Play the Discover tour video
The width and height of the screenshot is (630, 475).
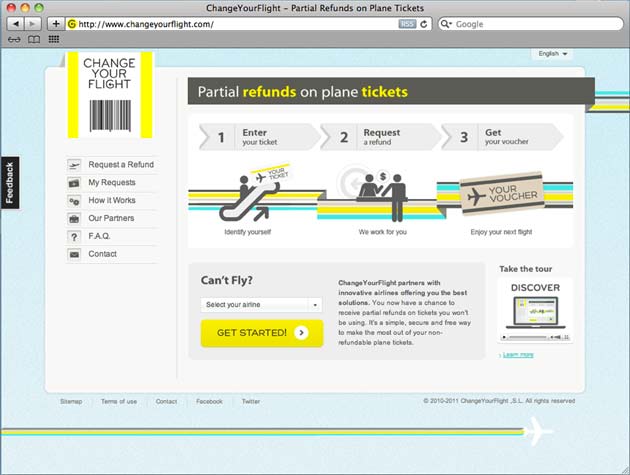(x=504, y=337)
